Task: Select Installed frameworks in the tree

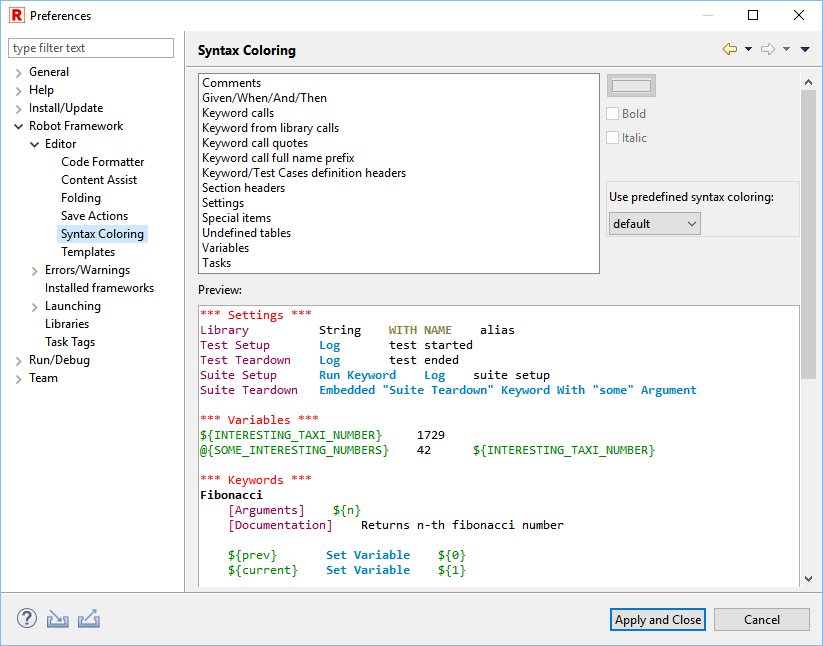Action: 99,288
